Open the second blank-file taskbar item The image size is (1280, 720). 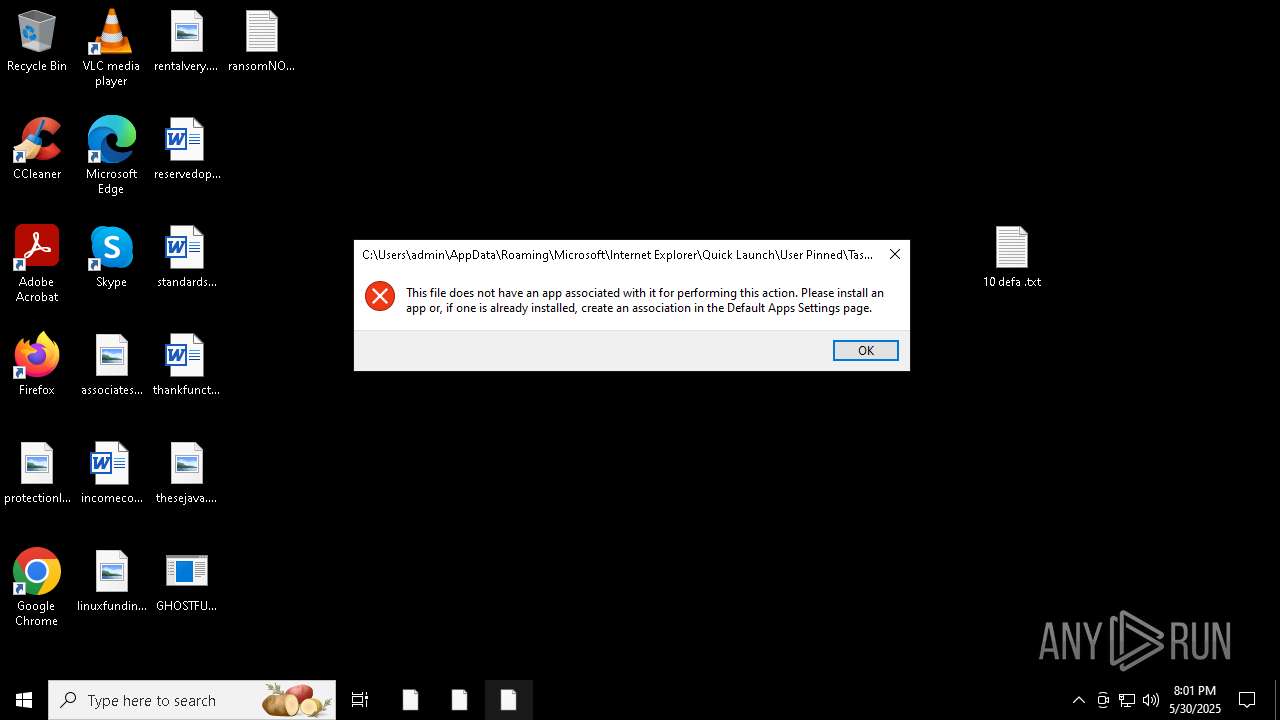coord(459,700)
